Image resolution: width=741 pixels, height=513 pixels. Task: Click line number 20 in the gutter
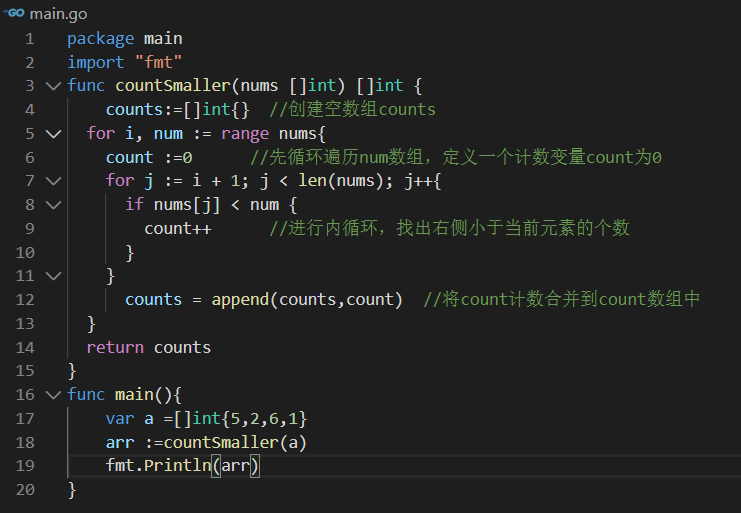tap(26, 490)
